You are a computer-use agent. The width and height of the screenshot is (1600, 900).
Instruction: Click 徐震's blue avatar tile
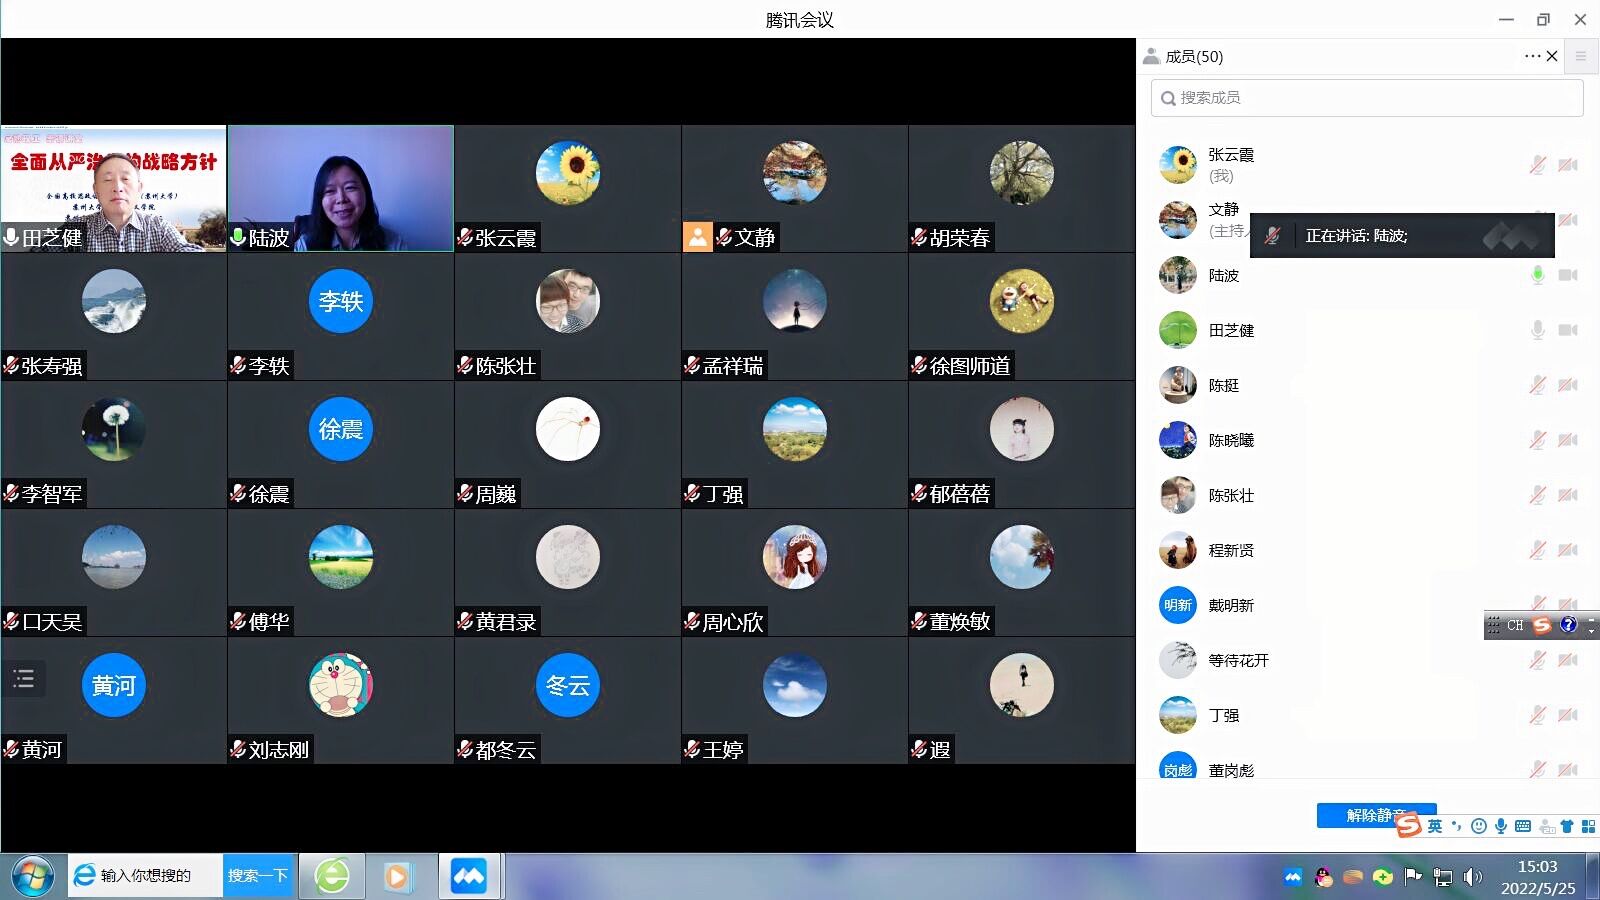(340, 429)
